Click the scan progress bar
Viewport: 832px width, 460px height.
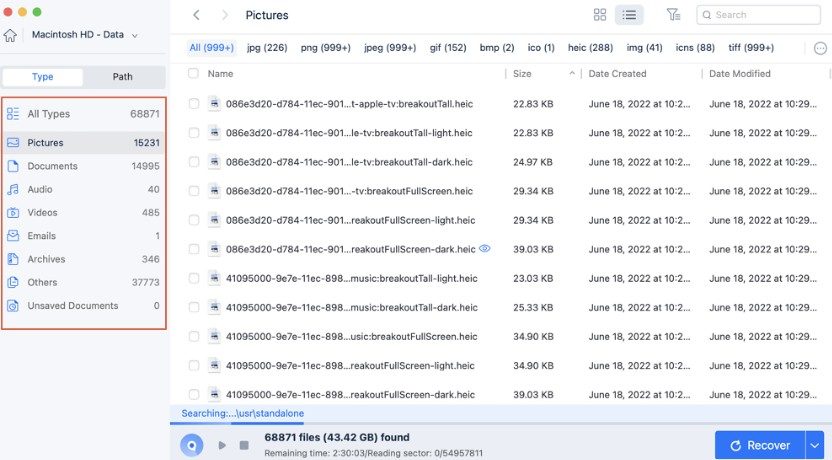click(501, 423)
